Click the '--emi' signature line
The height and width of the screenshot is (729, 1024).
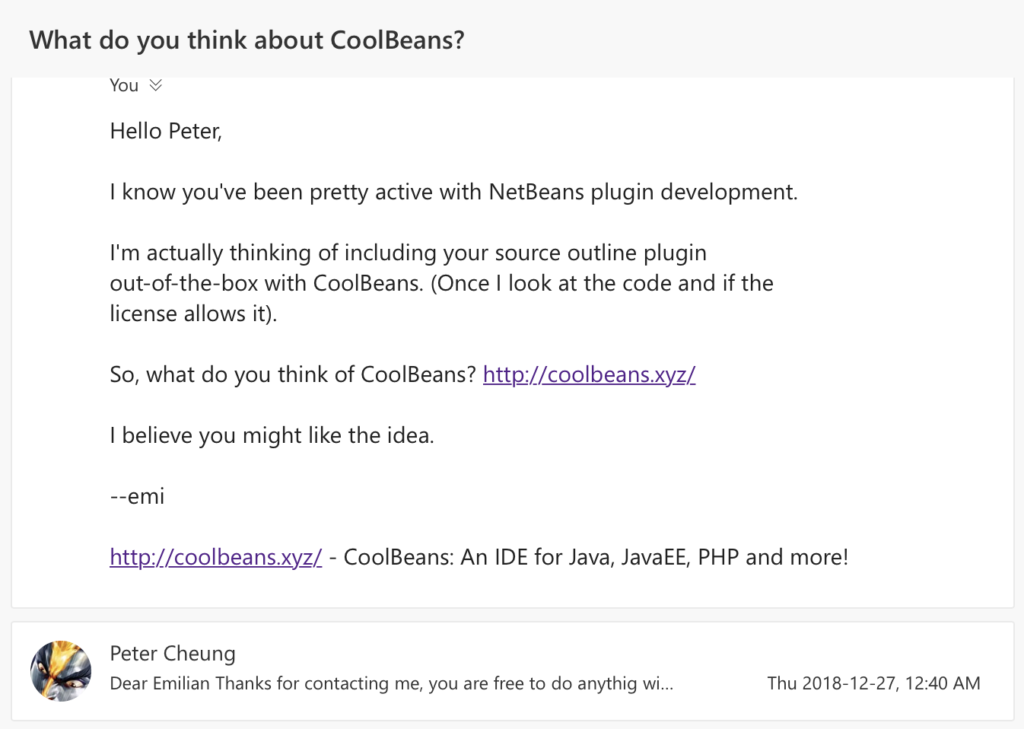pyautogui.click(x=137, y=496)
